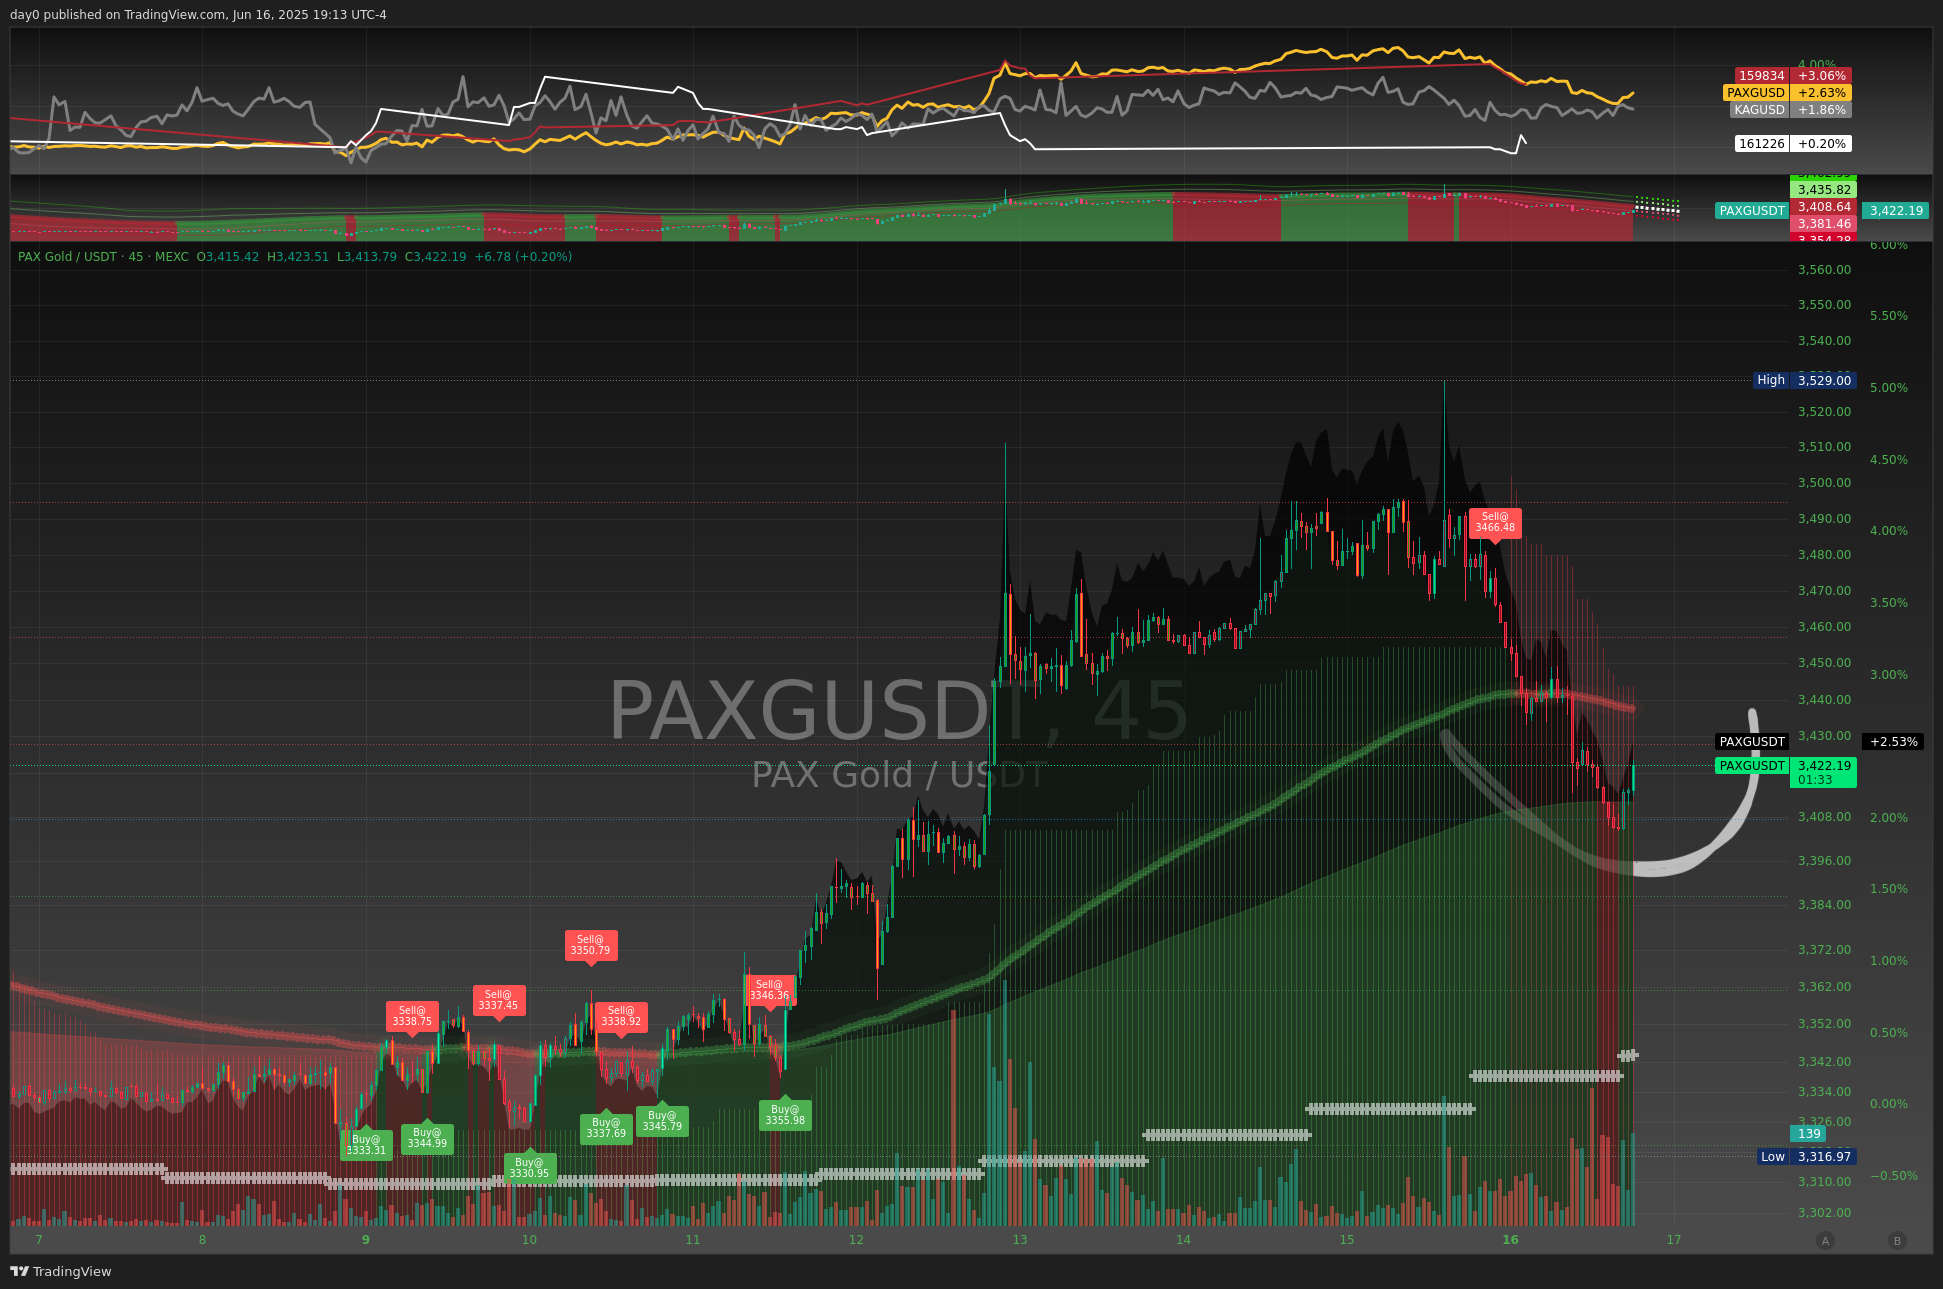Click the O3,415.42 open value in legend

point(228,257)
